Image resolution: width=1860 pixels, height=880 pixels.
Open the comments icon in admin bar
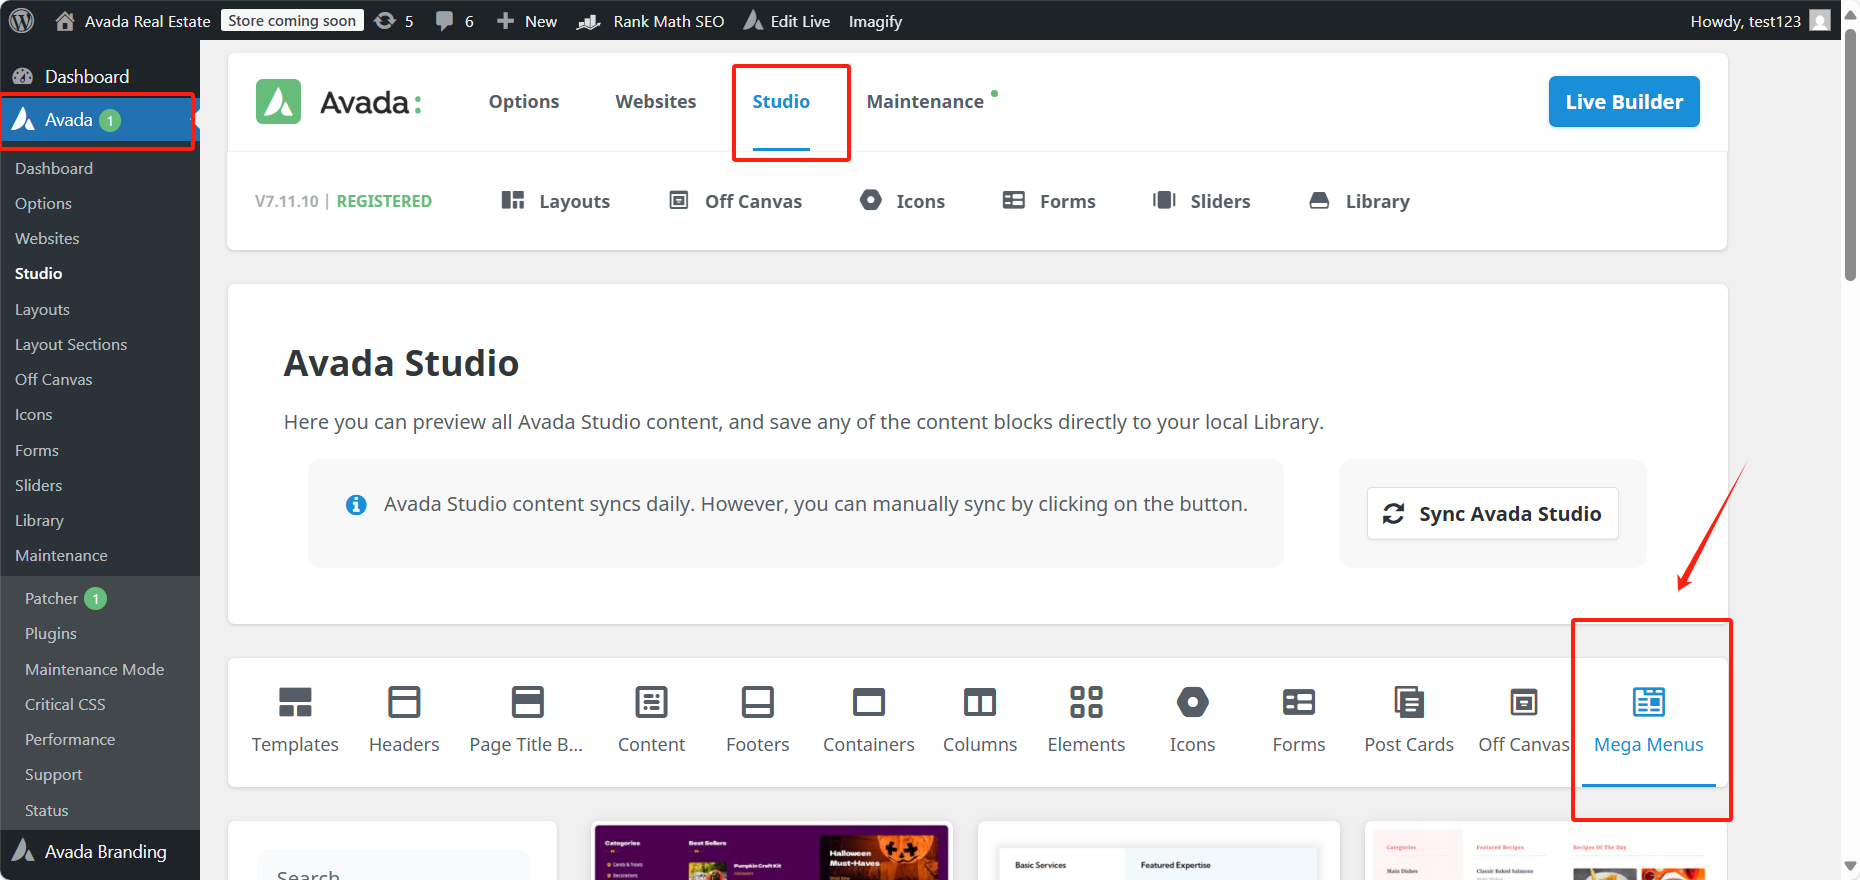pos(445,21)
